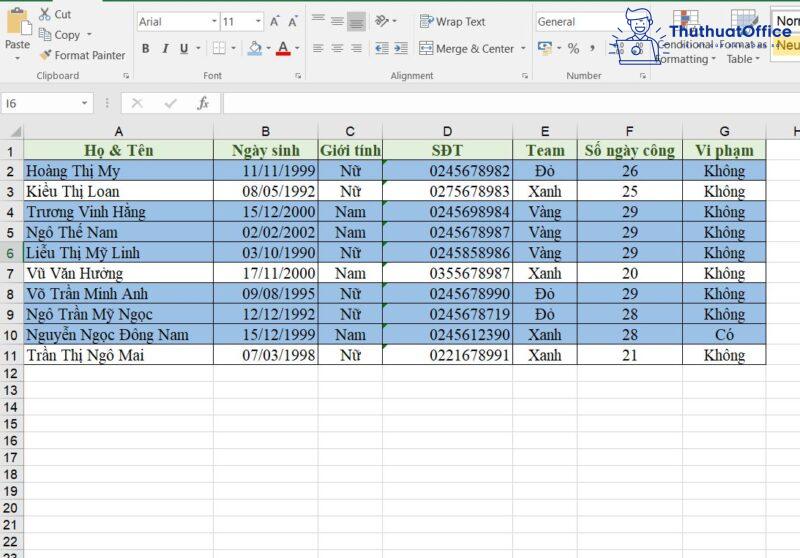Viewport: 800px width, 558px height.
Task: Align text left in cell
Action: pos(318,48)
